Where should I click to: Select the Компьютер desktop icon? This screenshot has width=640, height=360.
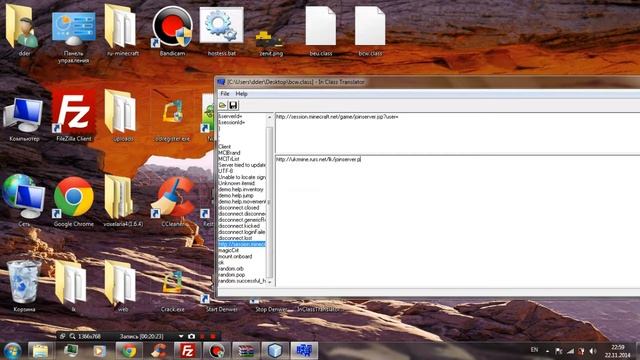pos(24,119)
